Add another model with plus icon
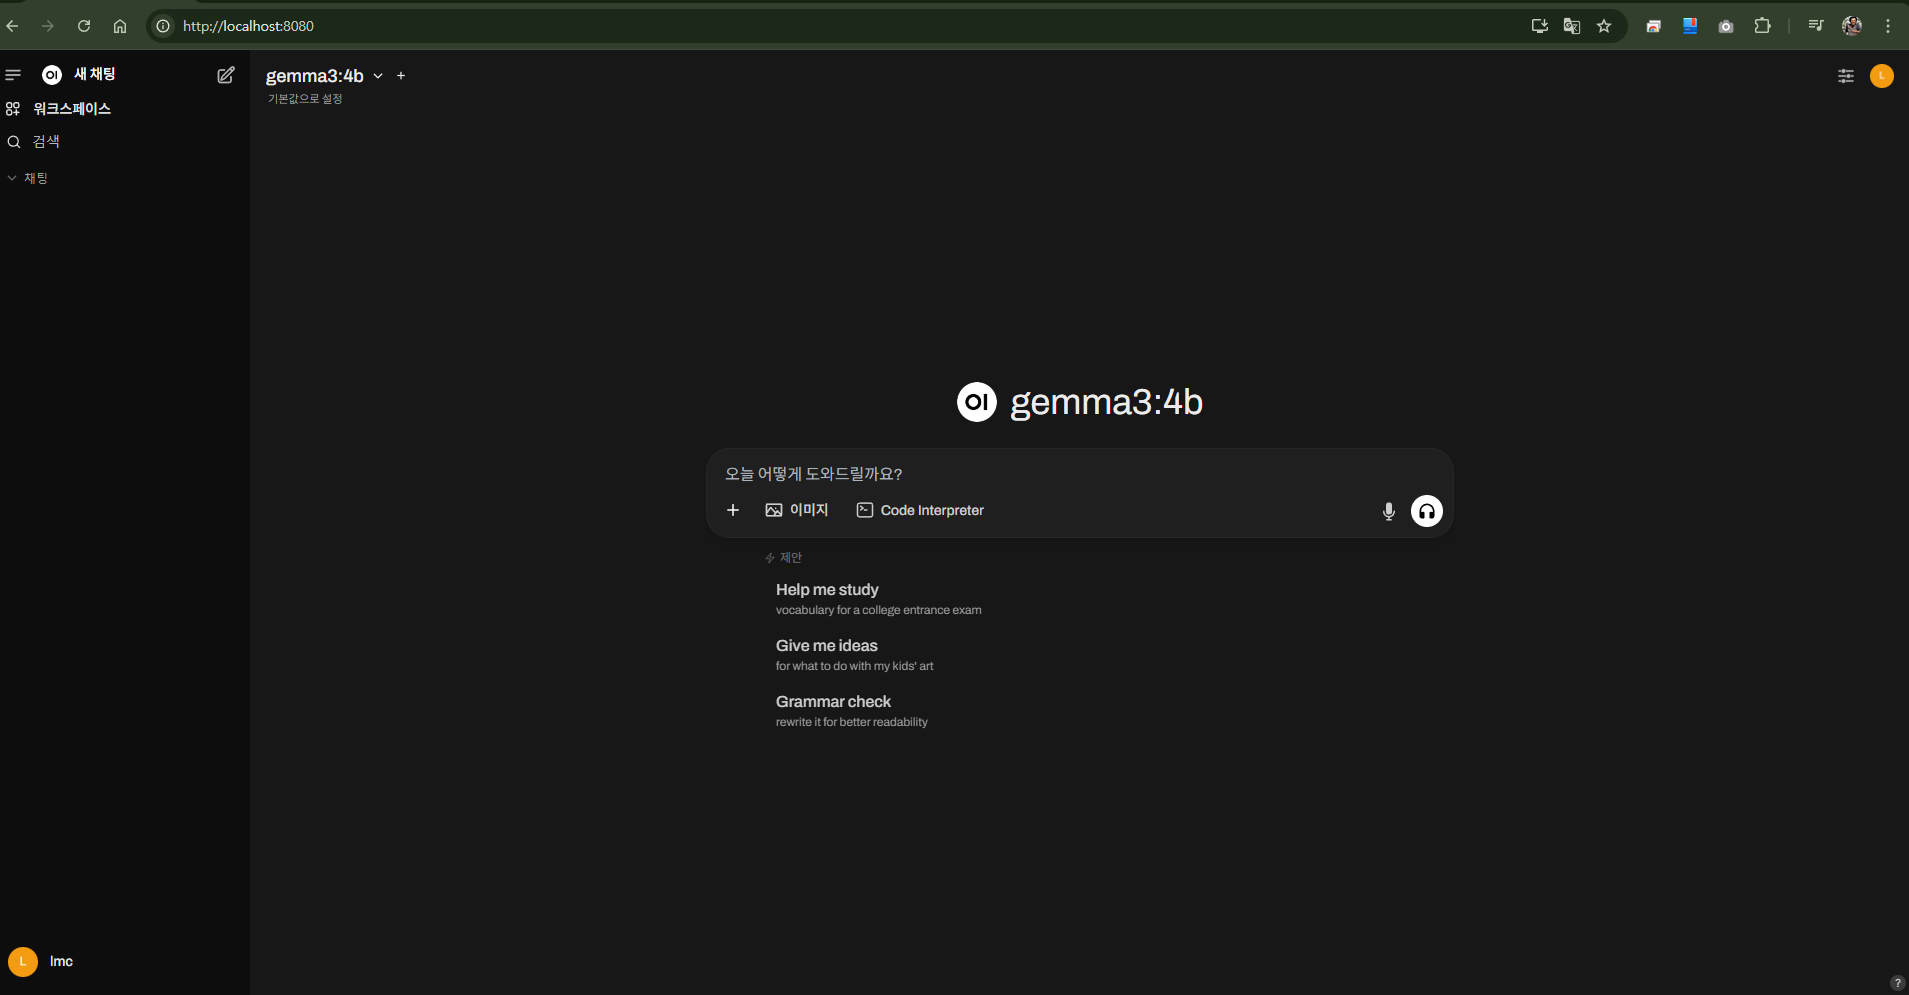 pos(401,76)
